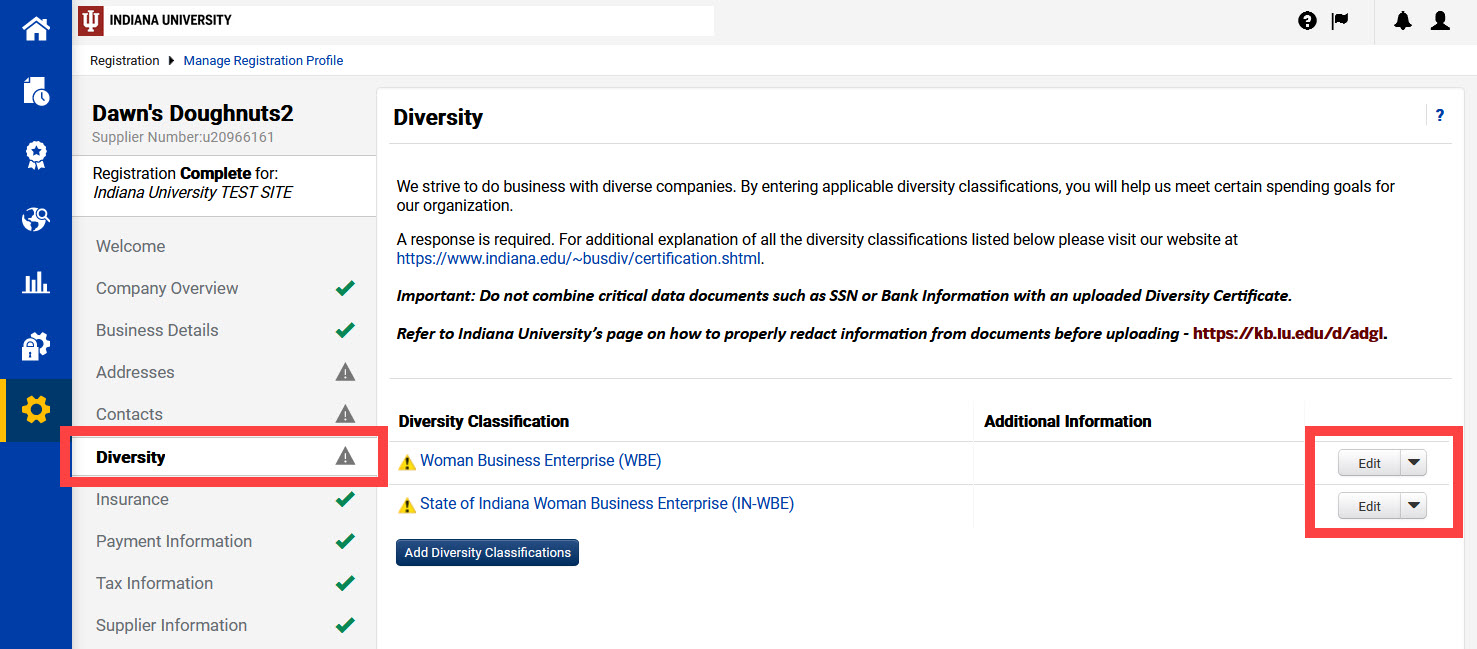The height and width of the screenshot is (649, 1477).
Task: Click the Diversity warning triangle in sidebar
Action: point(345,456)
